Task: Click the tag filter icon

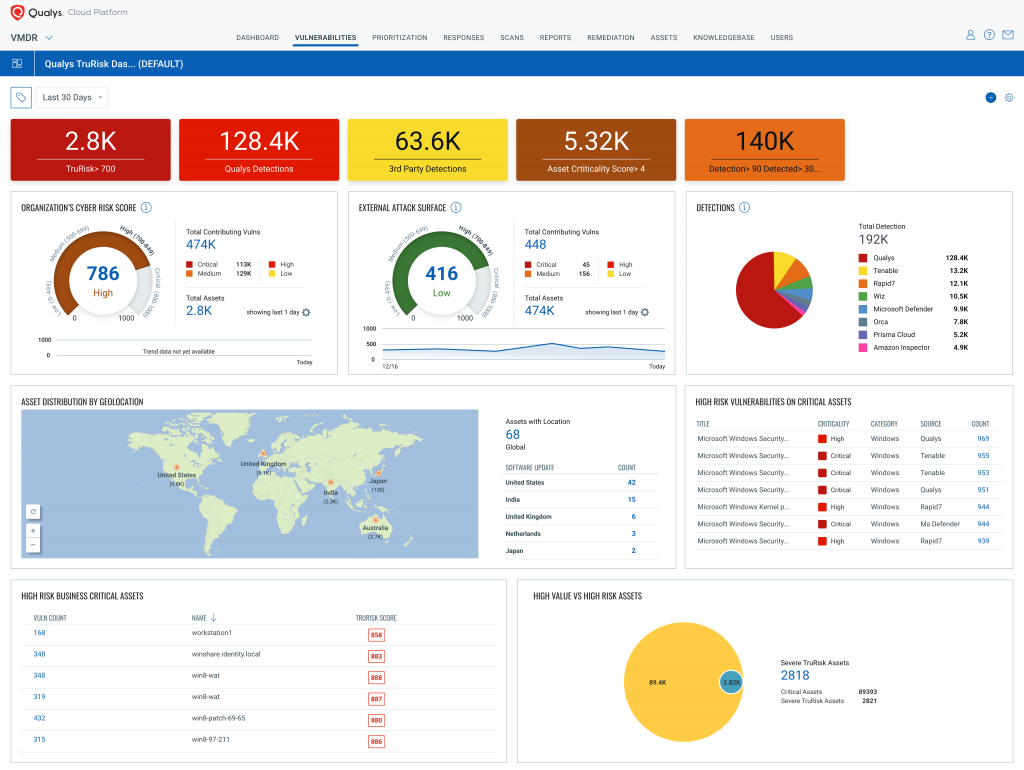Action: (21, 97)
